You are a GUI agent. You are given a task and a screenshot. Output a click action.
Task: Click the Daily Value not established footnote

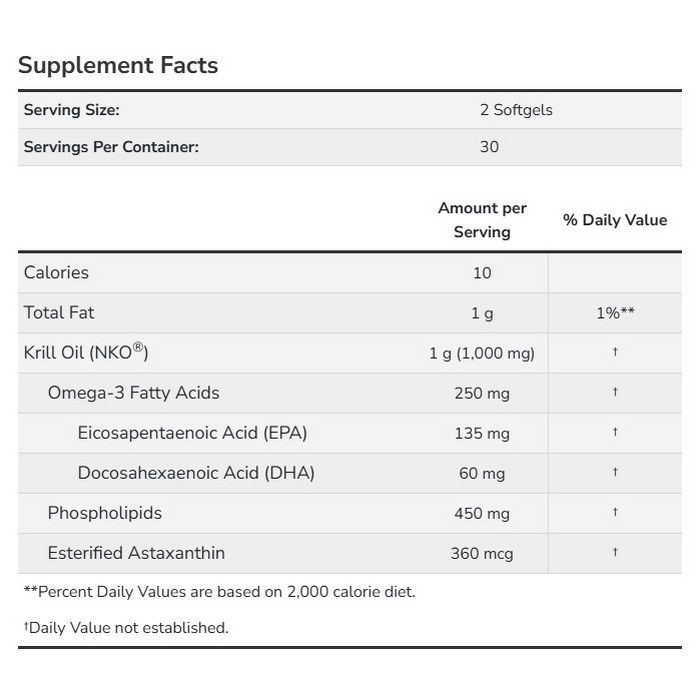point(127,628)
